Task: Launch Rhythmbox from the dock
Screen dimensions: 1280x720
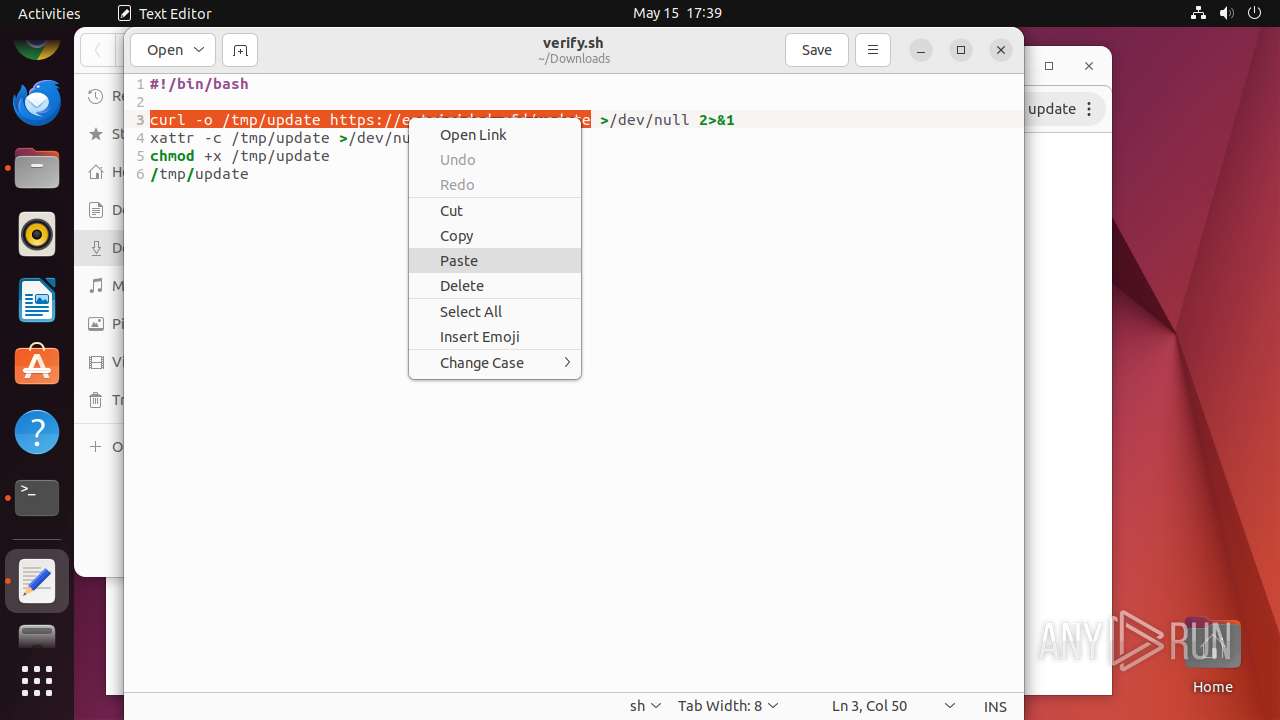Action: pos(37,235)
